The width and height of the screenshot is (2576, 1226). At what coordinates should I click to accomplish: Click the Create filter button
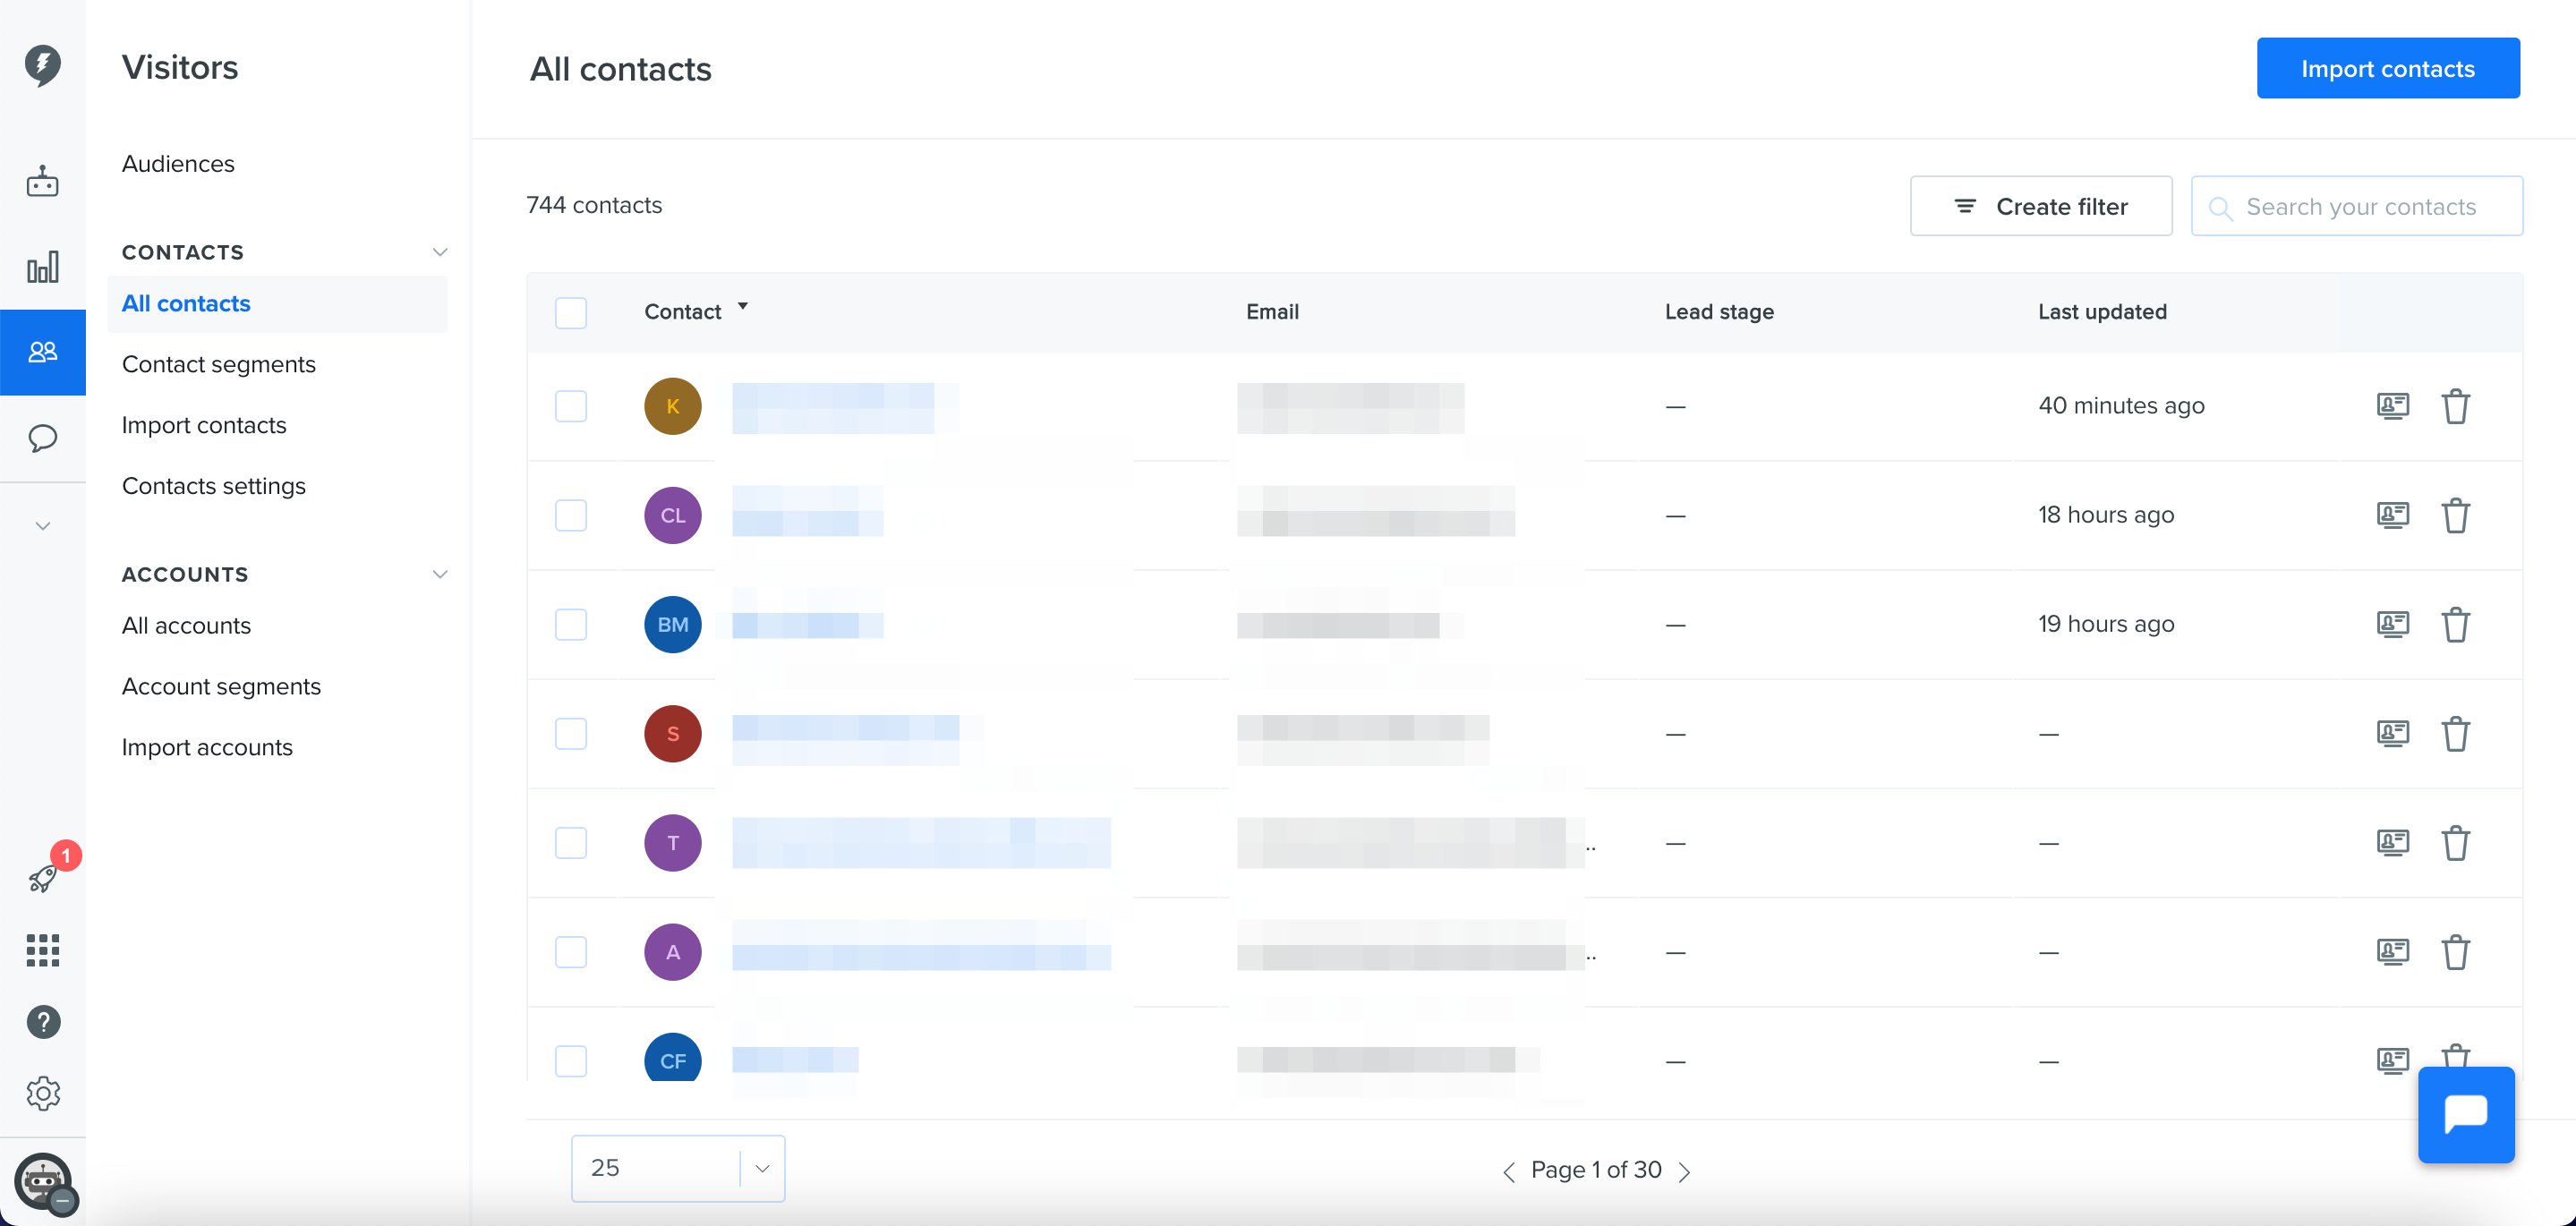(x=2041, y=206)
